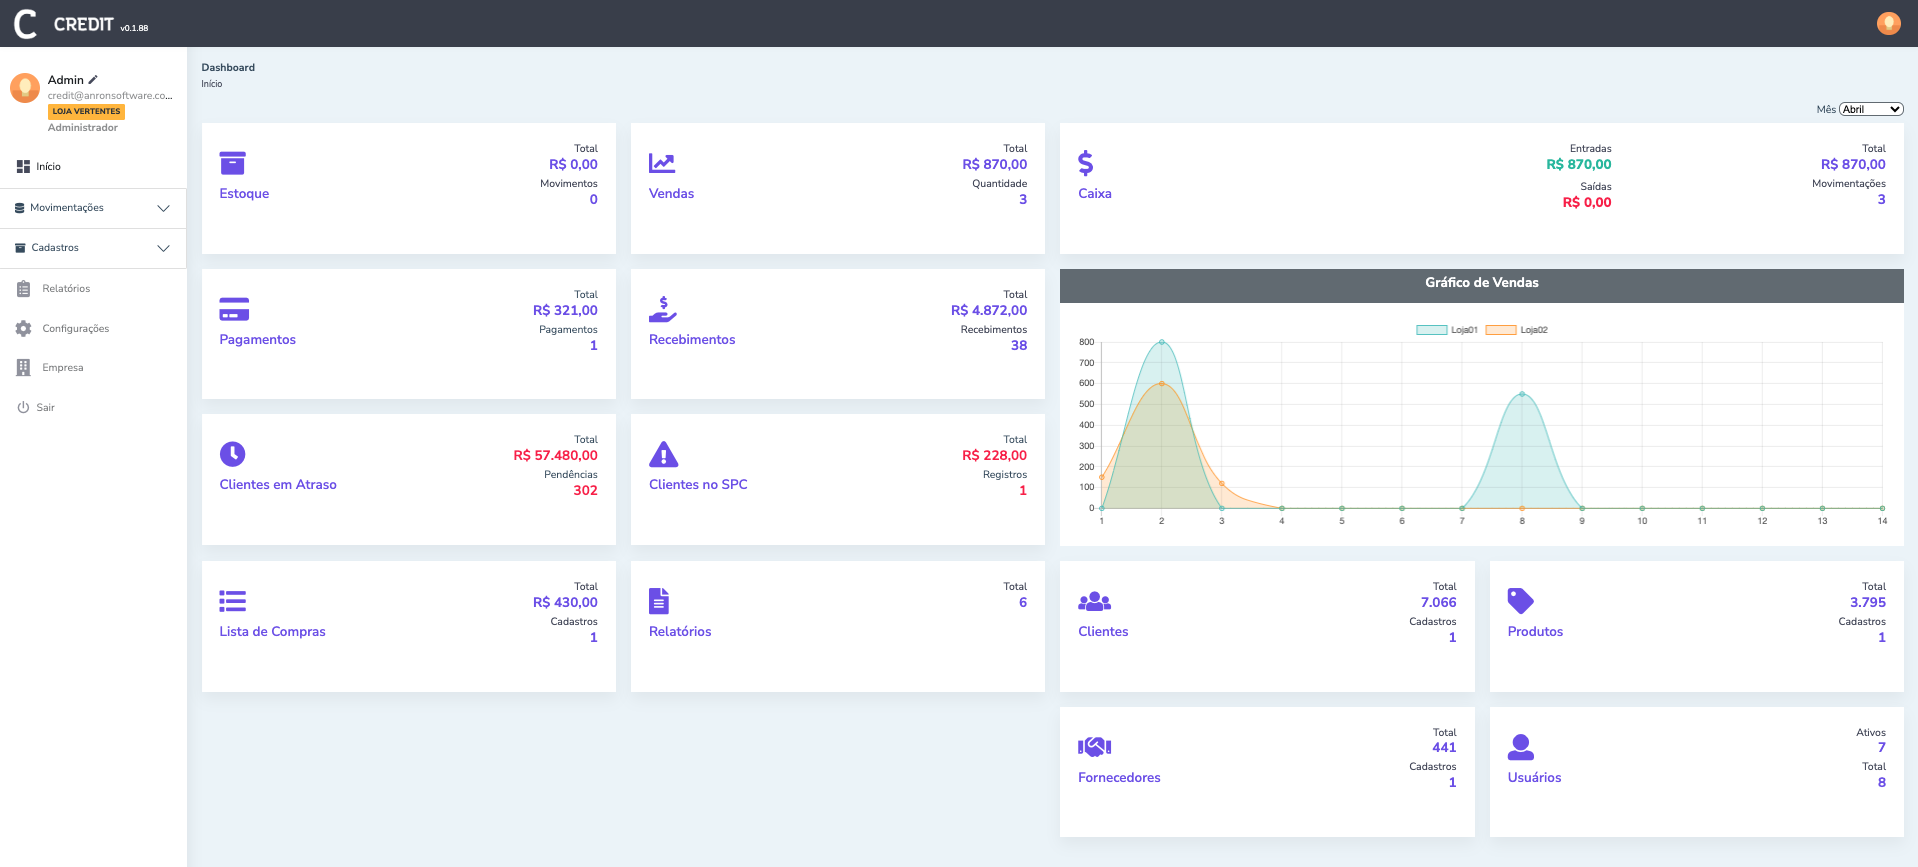The image size is (1918, 867).
Task: Open Configurações in the sidebar
Action: [75, 329]
